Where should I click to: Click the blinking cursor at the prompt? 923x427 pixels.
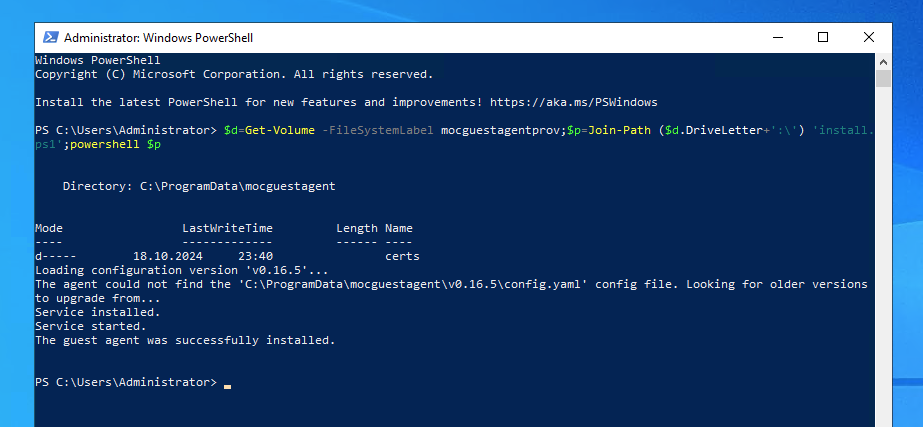click(x=227, y=386)
